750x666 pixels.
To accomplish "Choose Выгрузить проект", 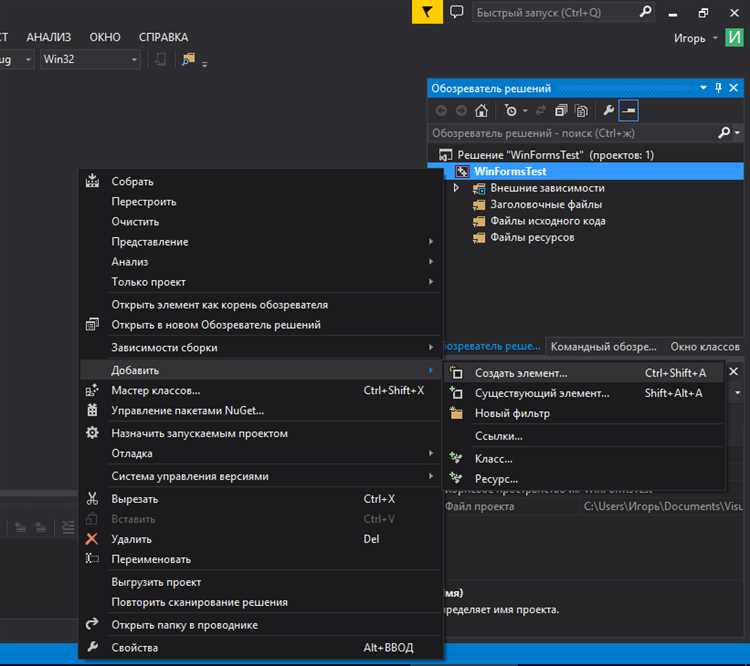I will (x=261, y=582).
